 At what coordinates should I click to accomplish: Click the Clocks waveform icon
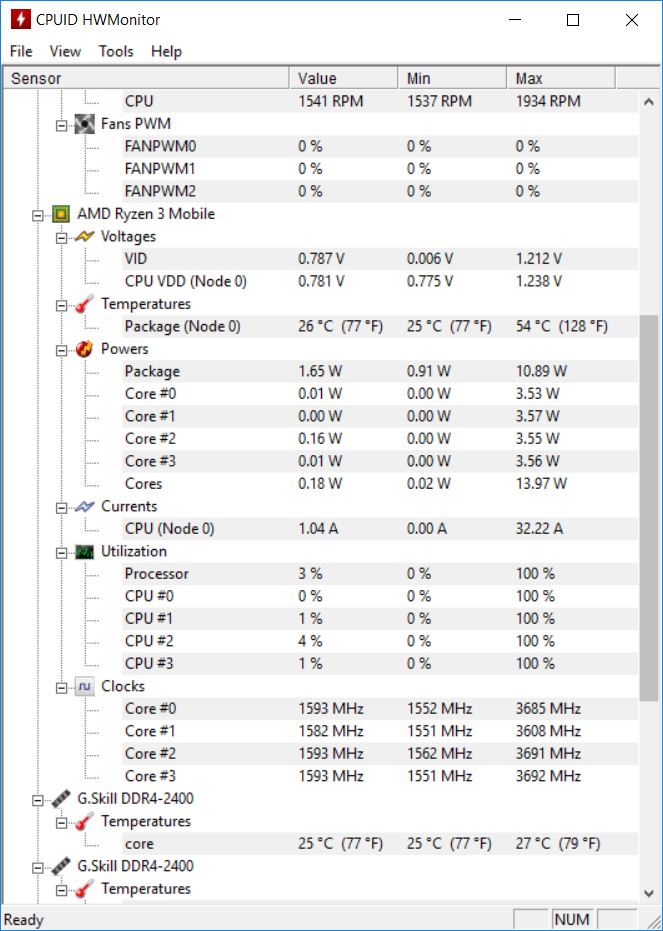pyautogui.click(x=85, y=687)
